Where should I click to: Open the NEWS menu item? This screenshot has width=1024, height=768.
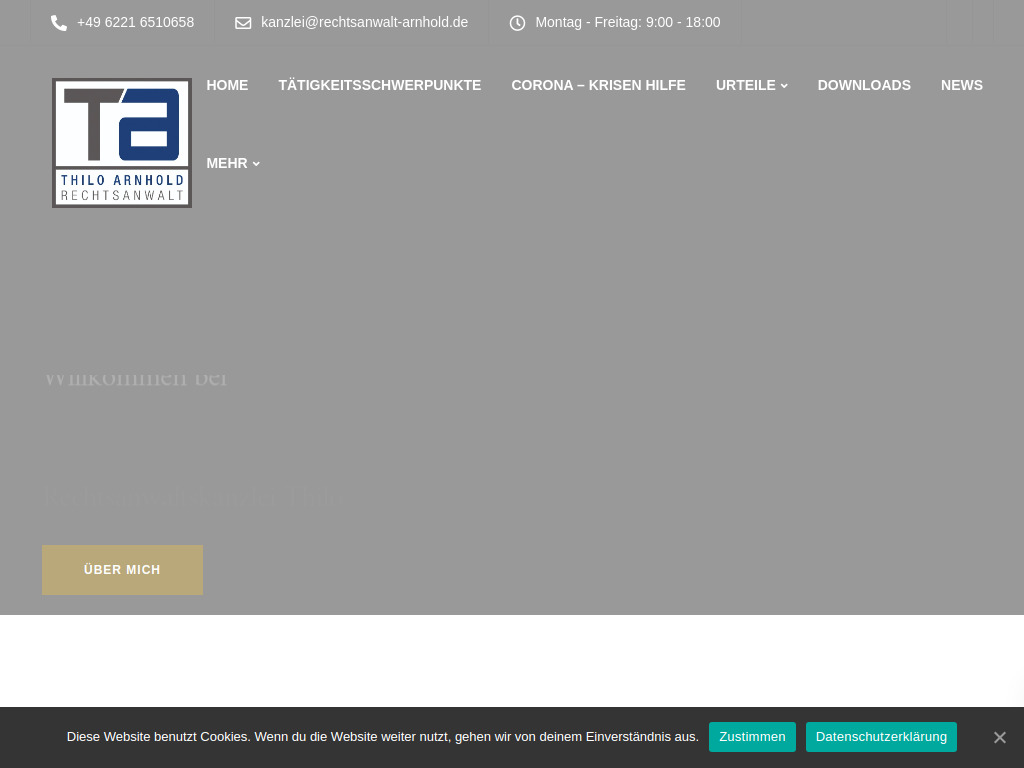click(x=961, y=86)
